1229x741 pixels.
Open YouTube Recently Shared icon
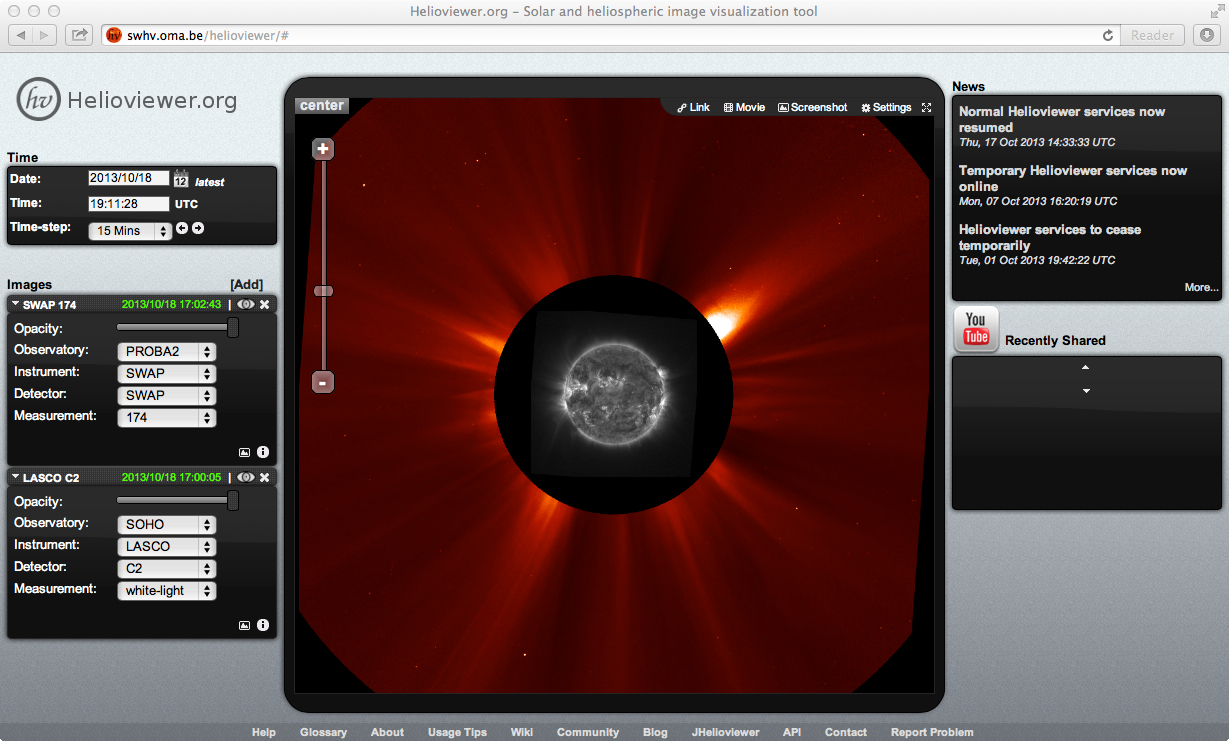pos(976,330)
